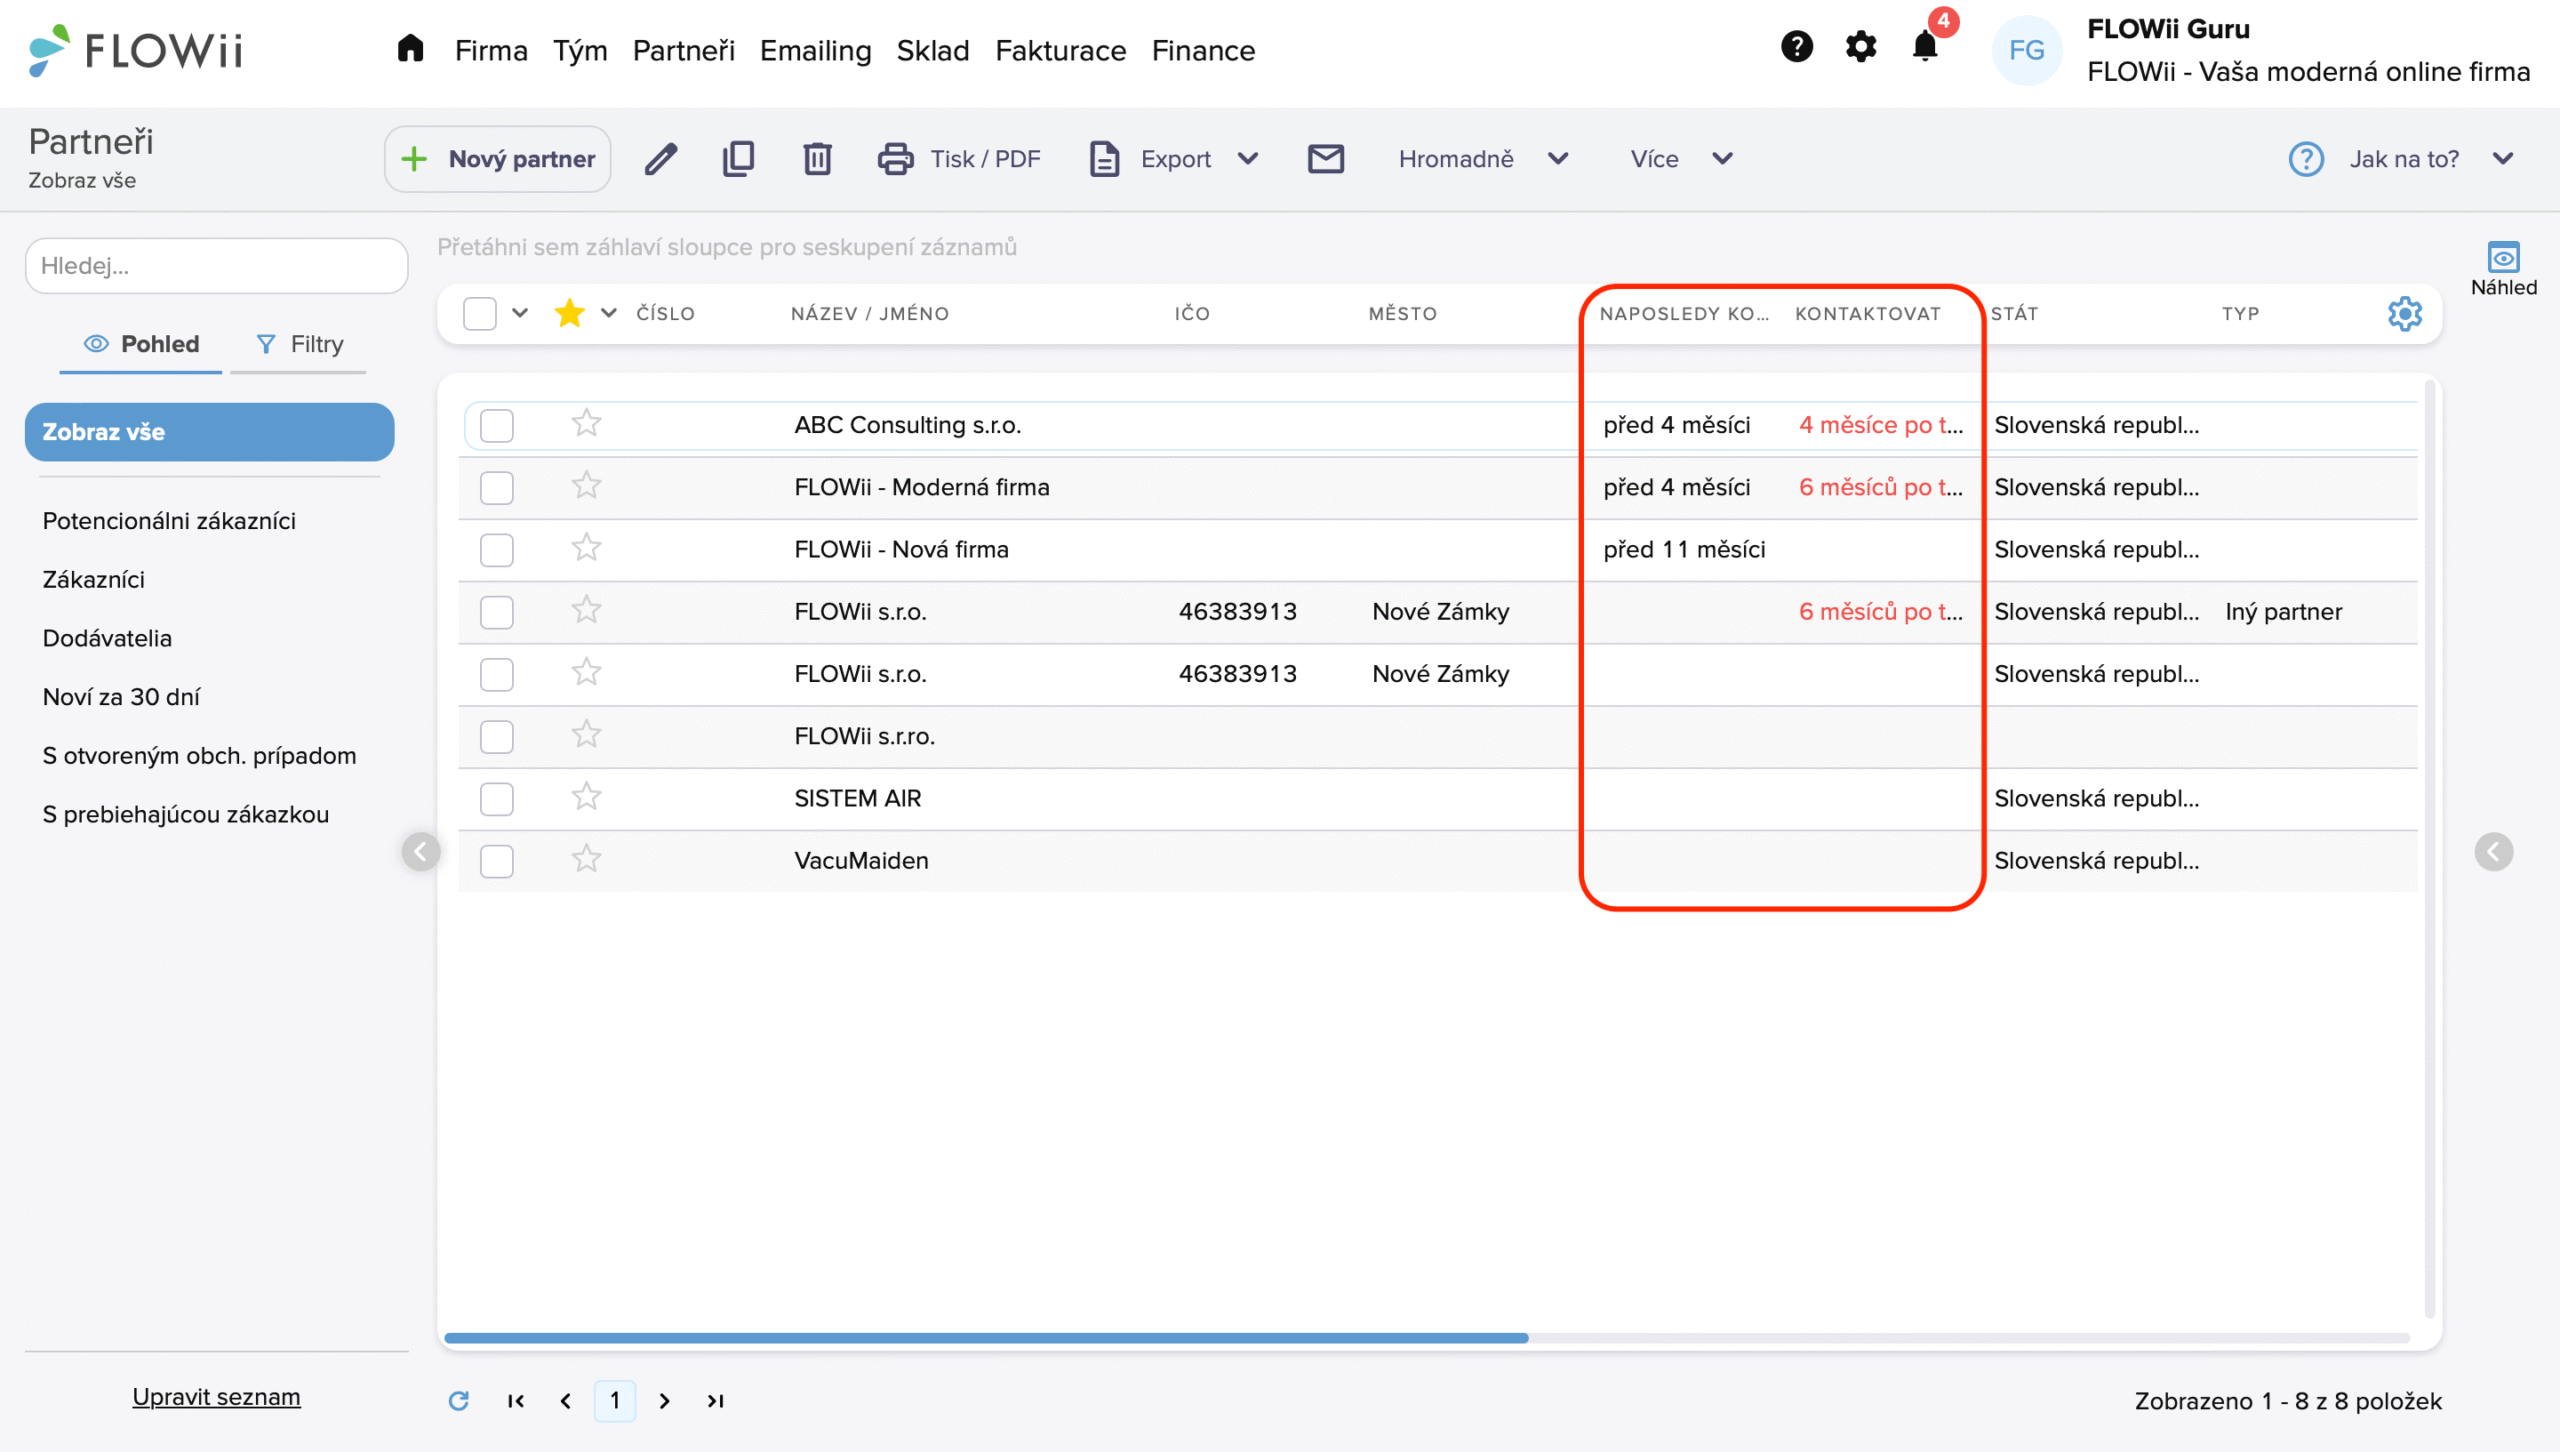The height and width of the screenshot is (1452, 2560).
Task: Click the trash delete icon
Action: pos(817,159)
